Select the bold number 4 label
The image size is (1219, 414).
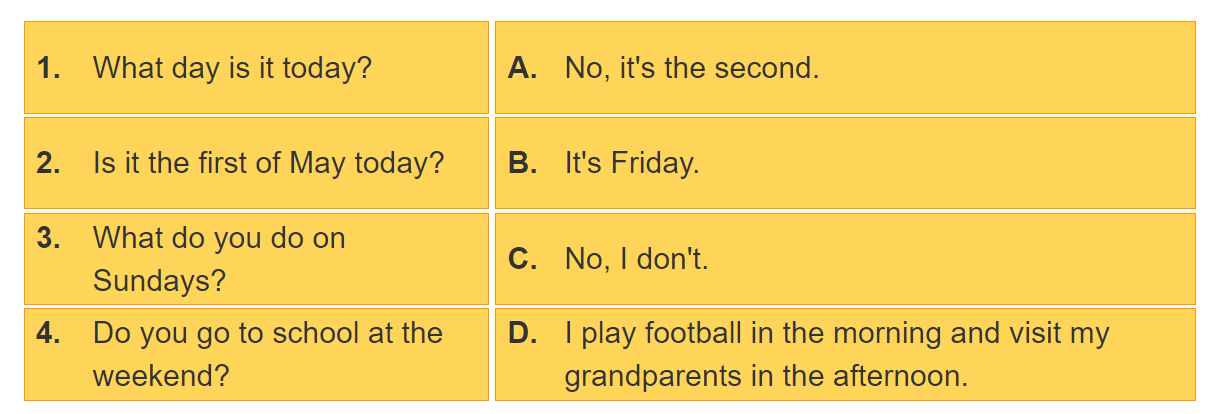[x=48, y=333]
